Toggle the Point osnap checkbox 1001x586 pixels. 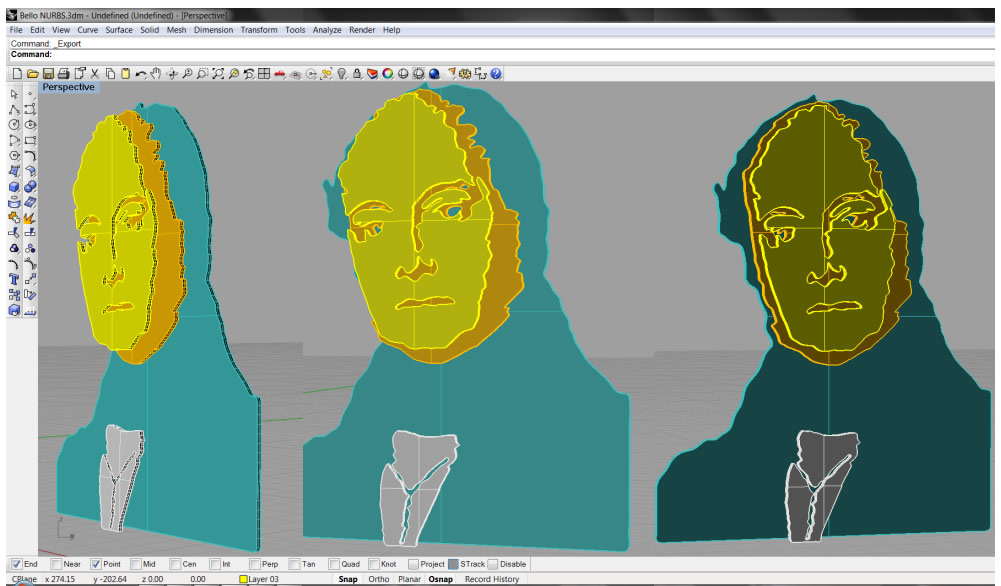(96, 564)
